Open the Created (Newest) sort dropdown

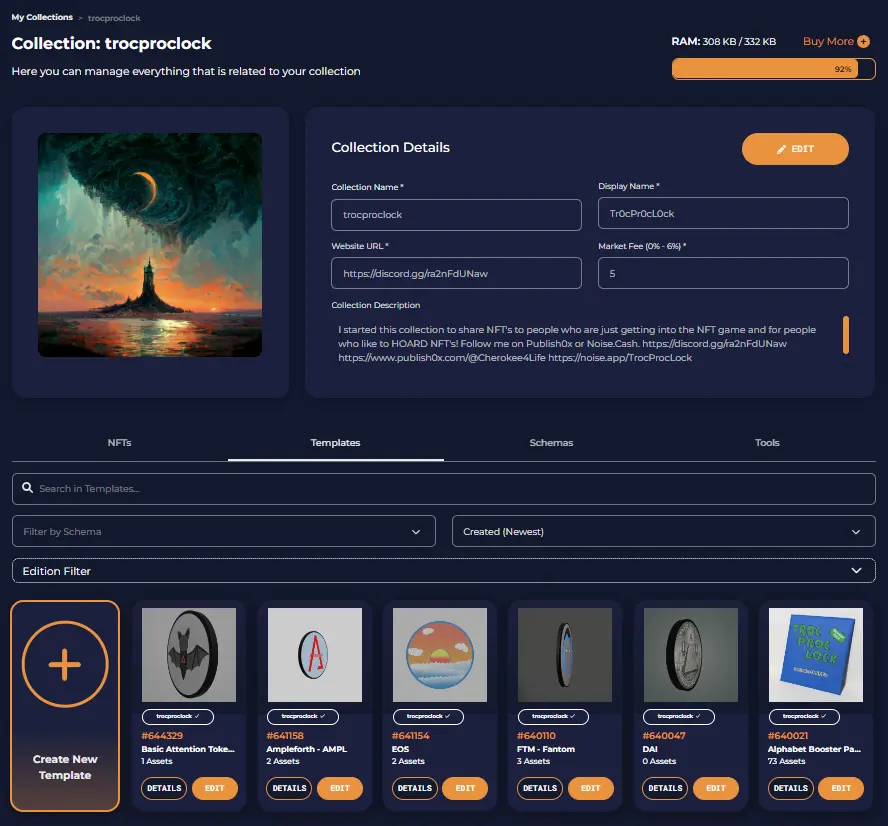point(664,531)
